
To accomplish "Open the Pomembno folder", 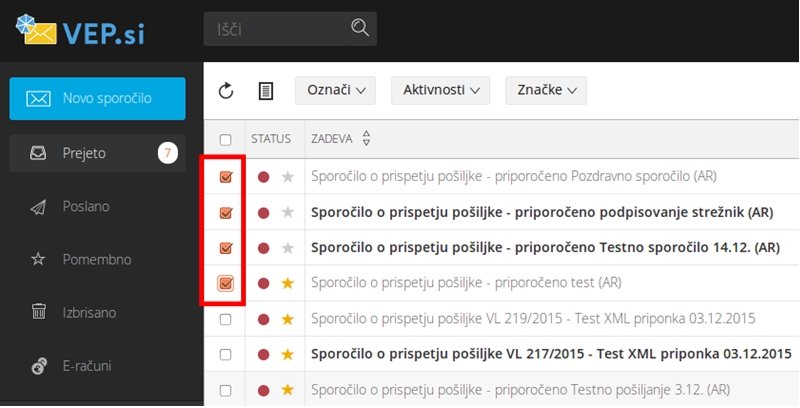I will point(97,260).
